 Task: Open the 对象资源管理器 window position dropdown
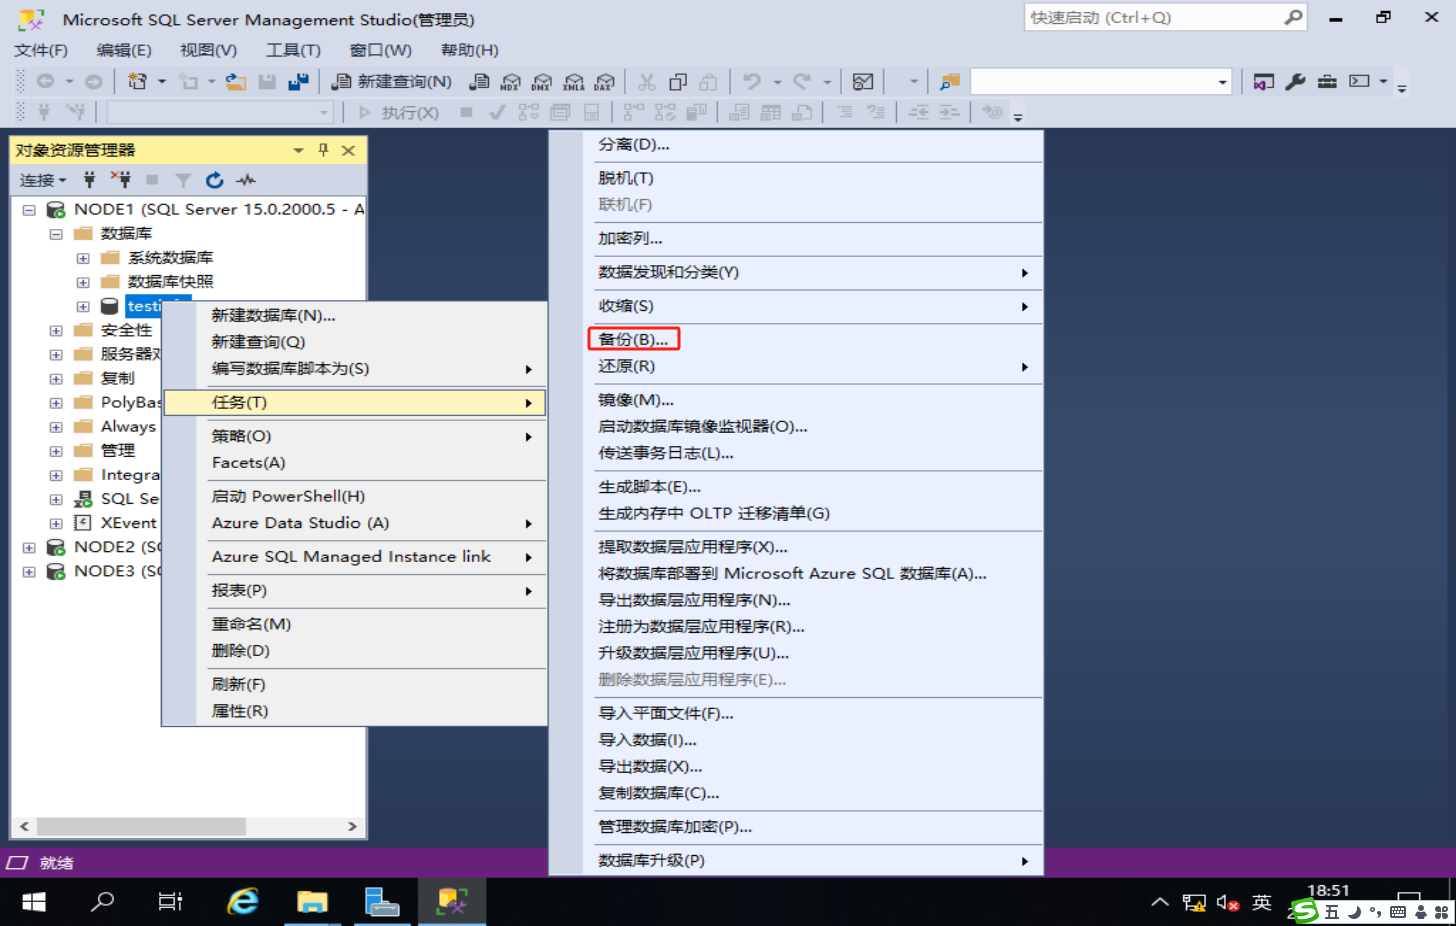[298, 150]
